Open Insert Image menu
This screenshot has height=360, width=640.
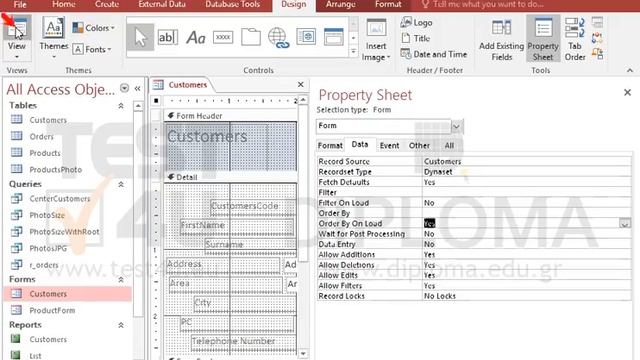[x=376, y=40]
